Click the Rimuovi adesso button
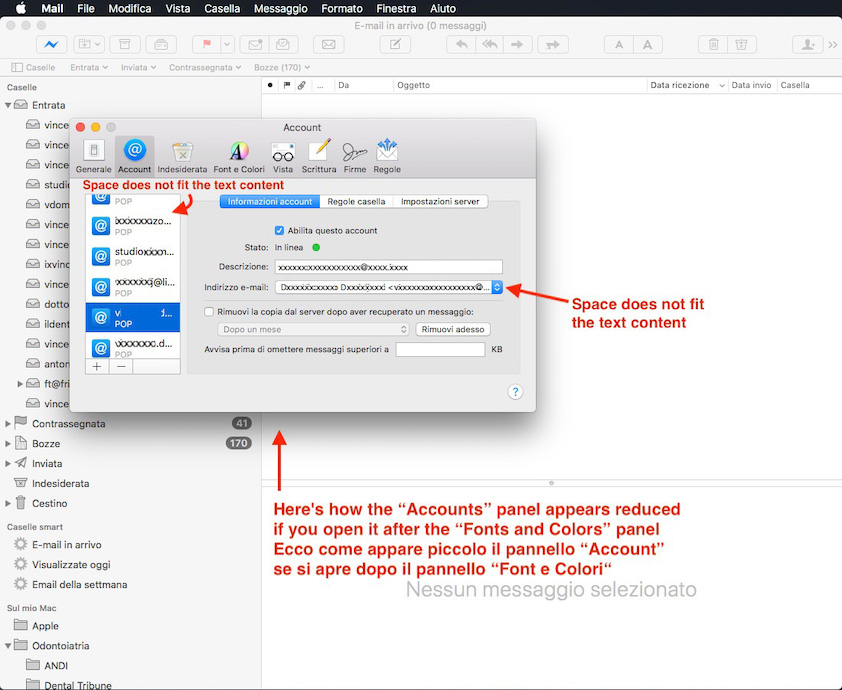The width and height of the screenshot is (842, 690). tap(453, 329)
